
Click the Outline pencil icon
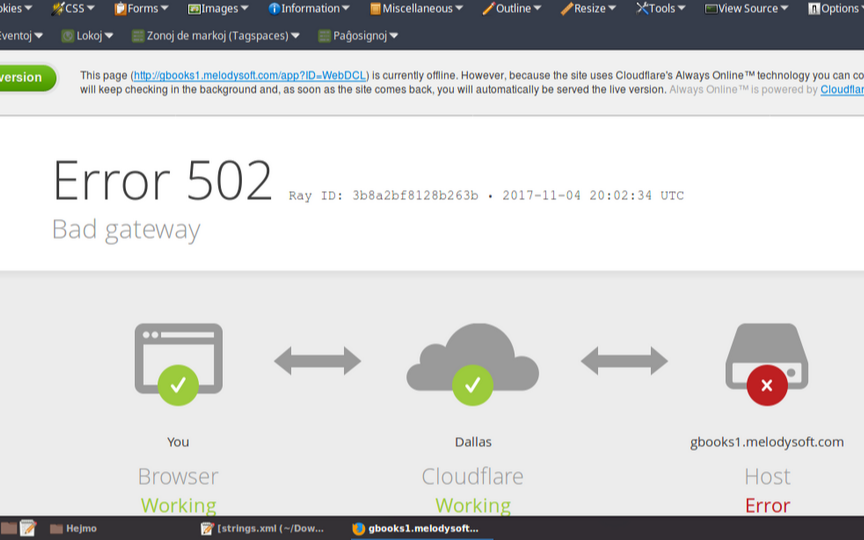pyautogui.click(x=488, y=8)
